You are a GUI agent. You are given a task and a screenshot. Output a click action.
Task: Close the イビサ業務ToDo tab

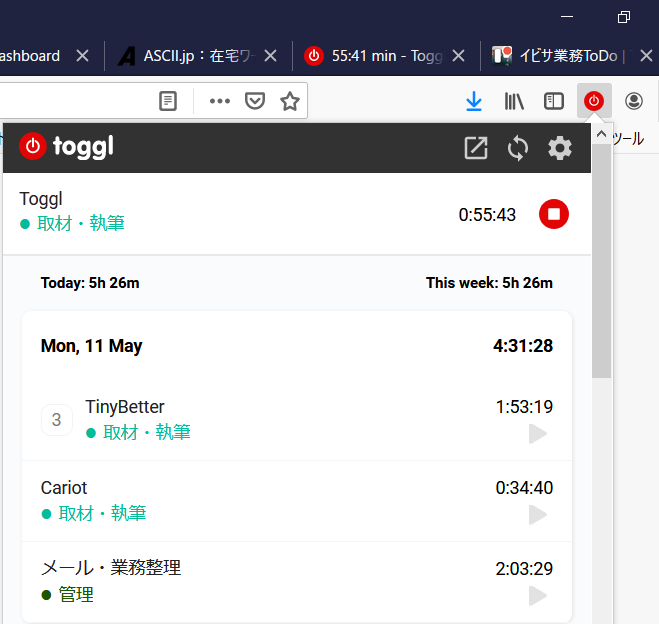pos(646,55)
